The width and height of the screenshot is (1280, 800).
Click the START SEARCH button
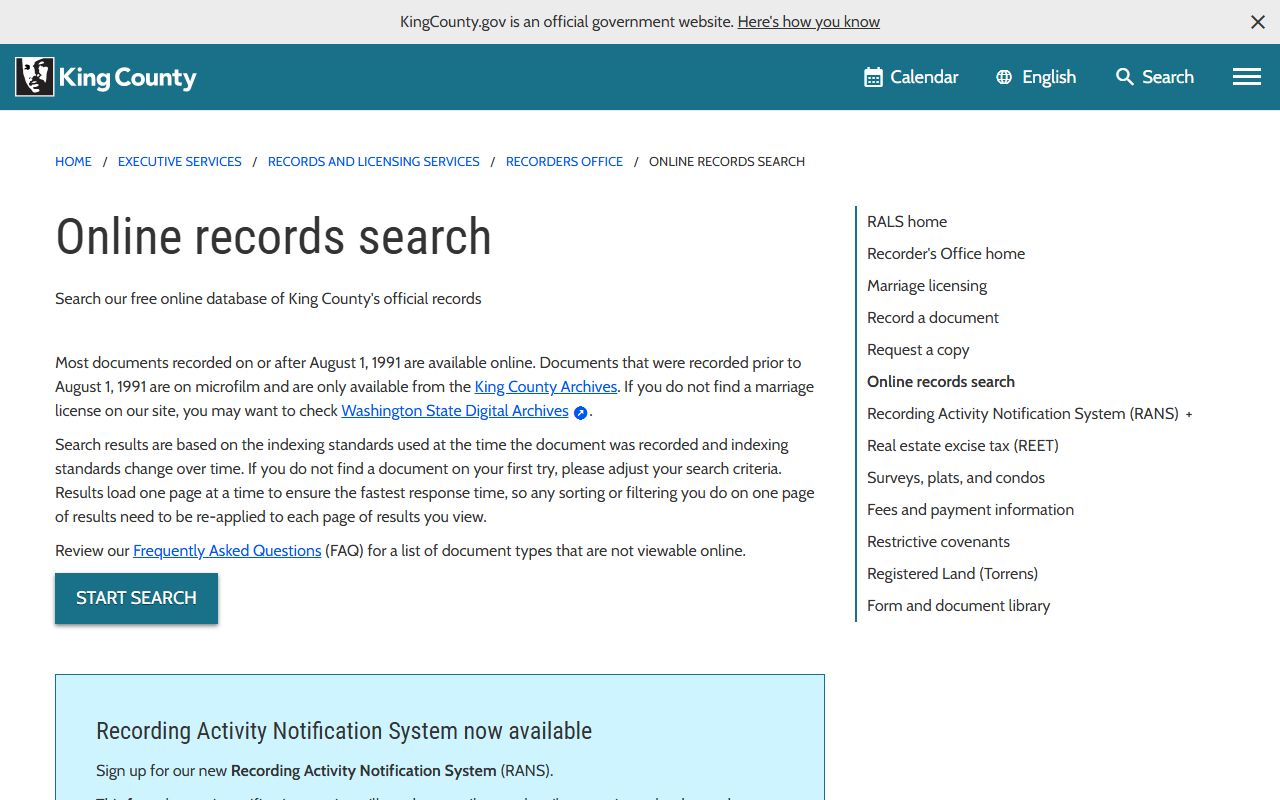tap(136, 598)
